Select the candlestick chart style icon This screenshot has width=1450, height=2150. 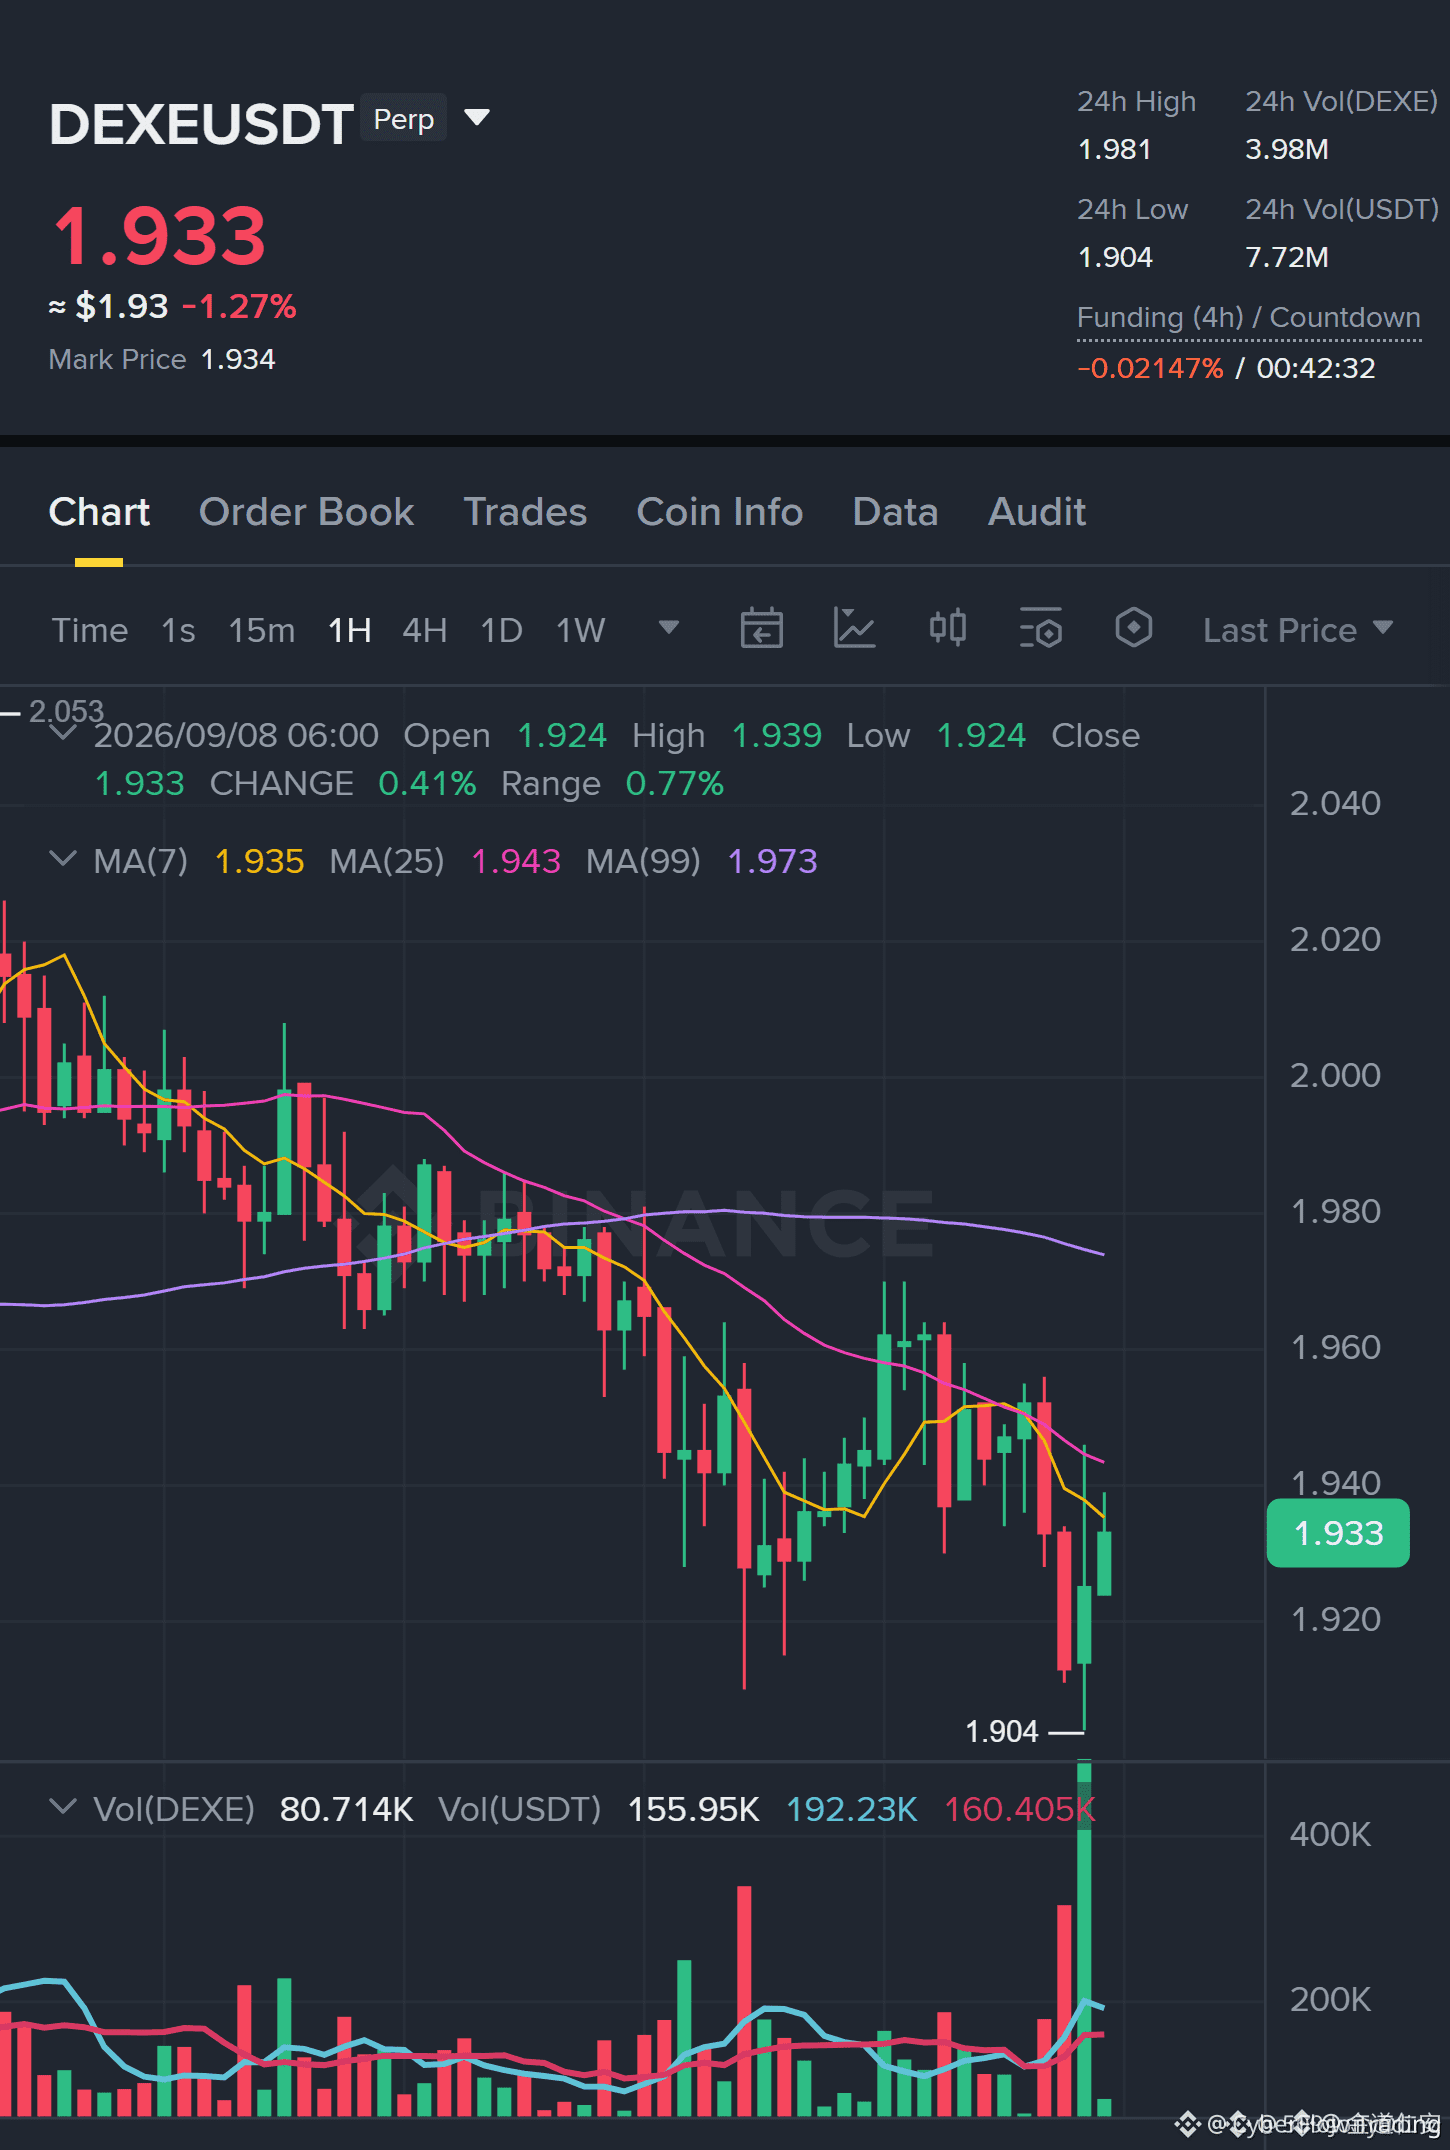(947, 629)
